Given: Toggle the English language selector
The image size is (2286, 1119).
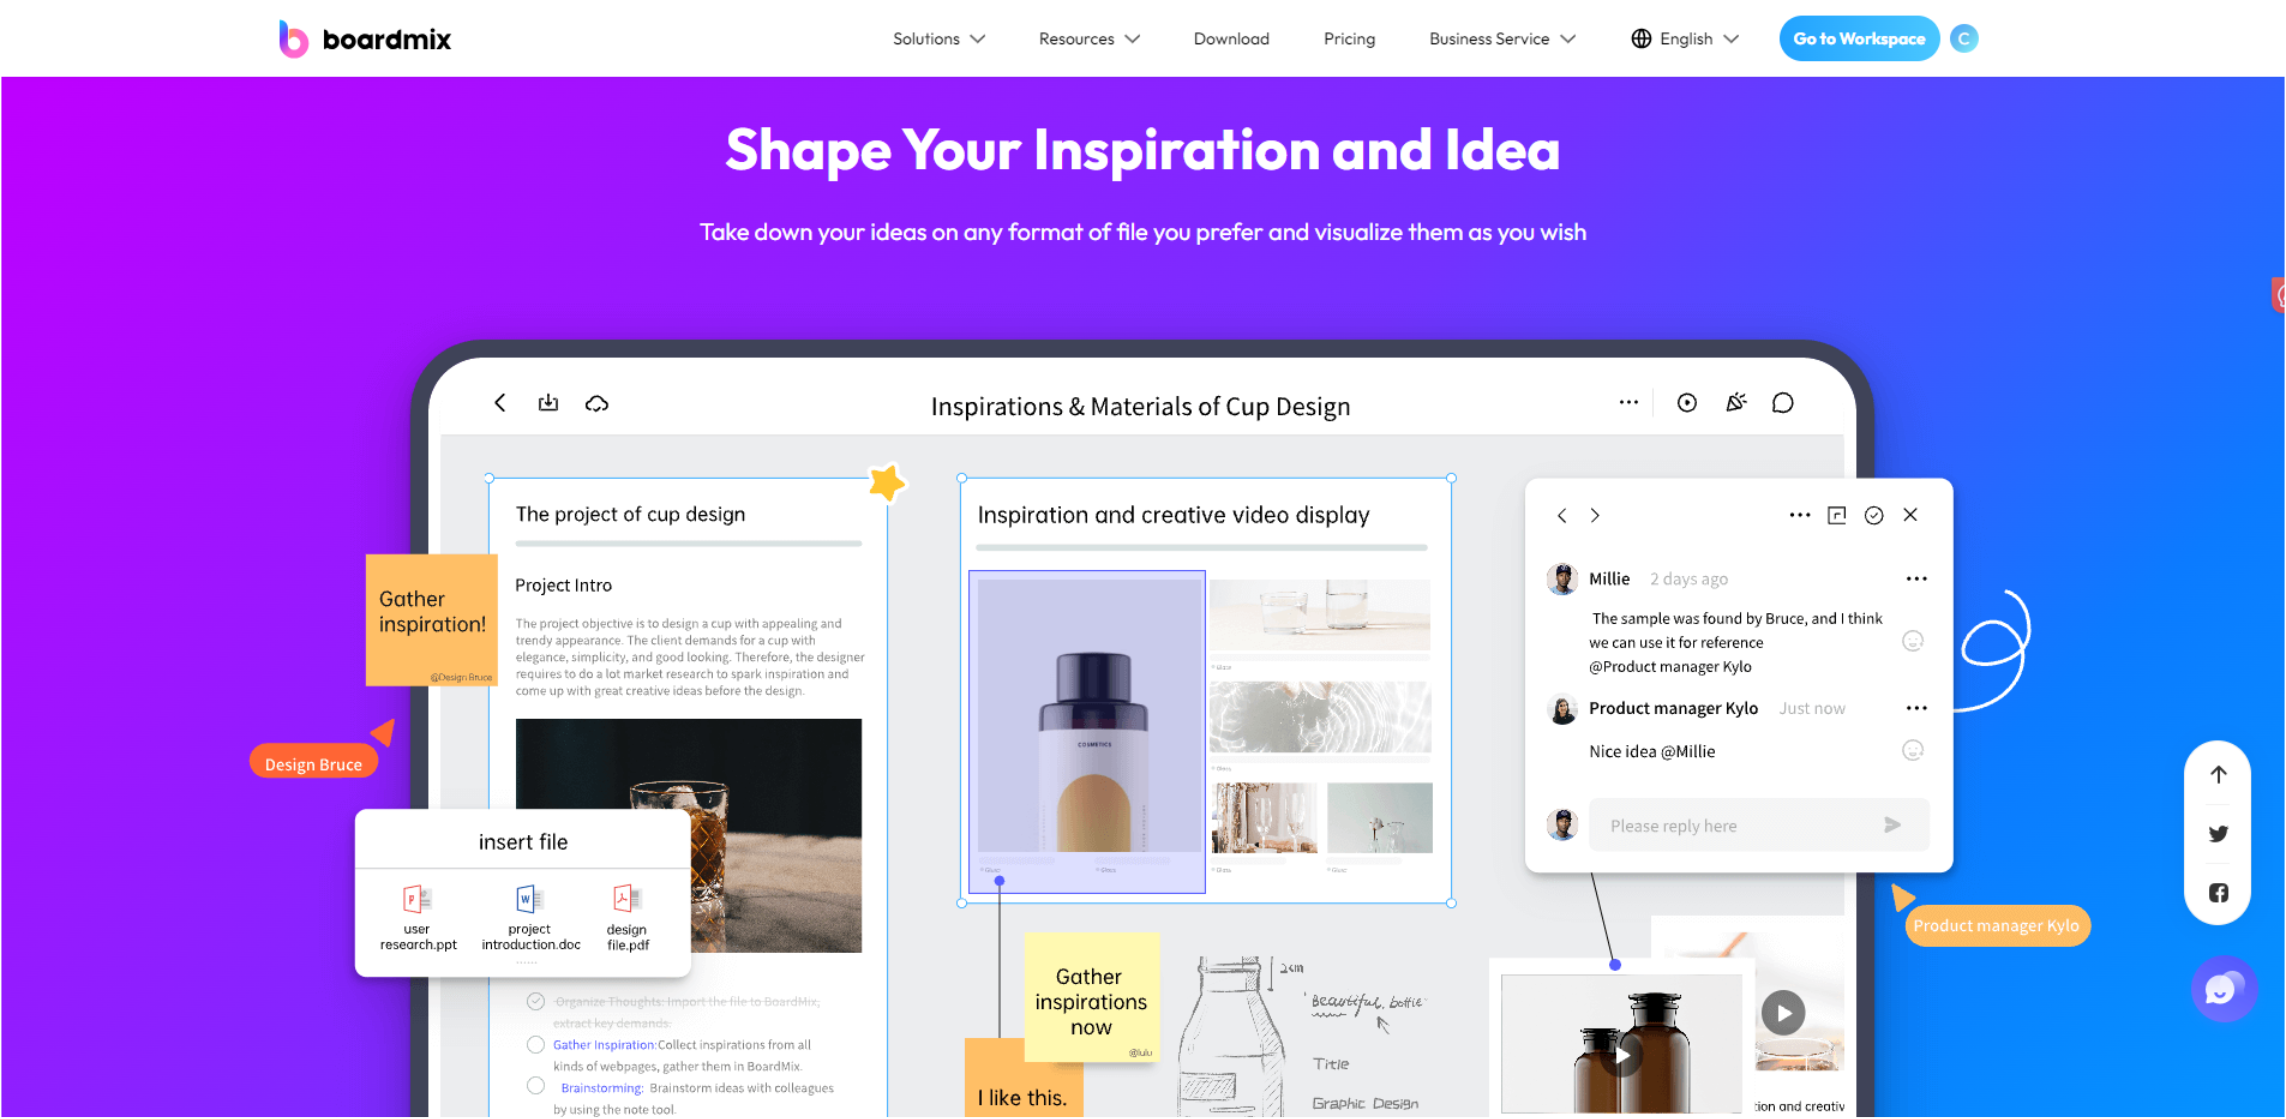Looking at the screenshot, I should coord(1682,39).
